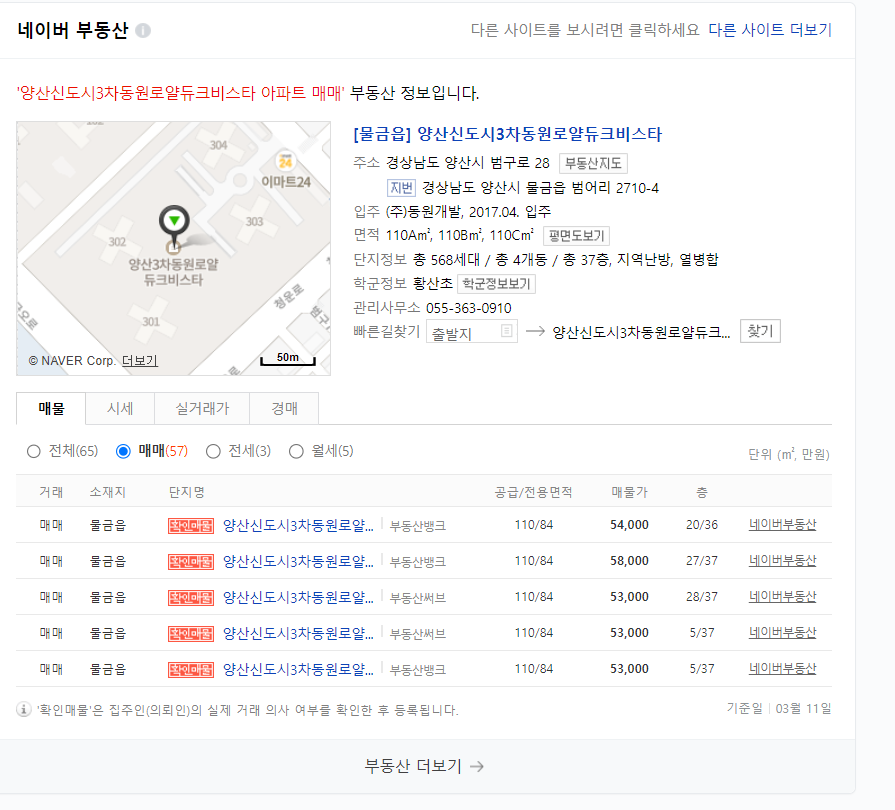This screenshot has height=810, width=895.
Task: Select the 매매(57) radio button
Action: (123, 452)
